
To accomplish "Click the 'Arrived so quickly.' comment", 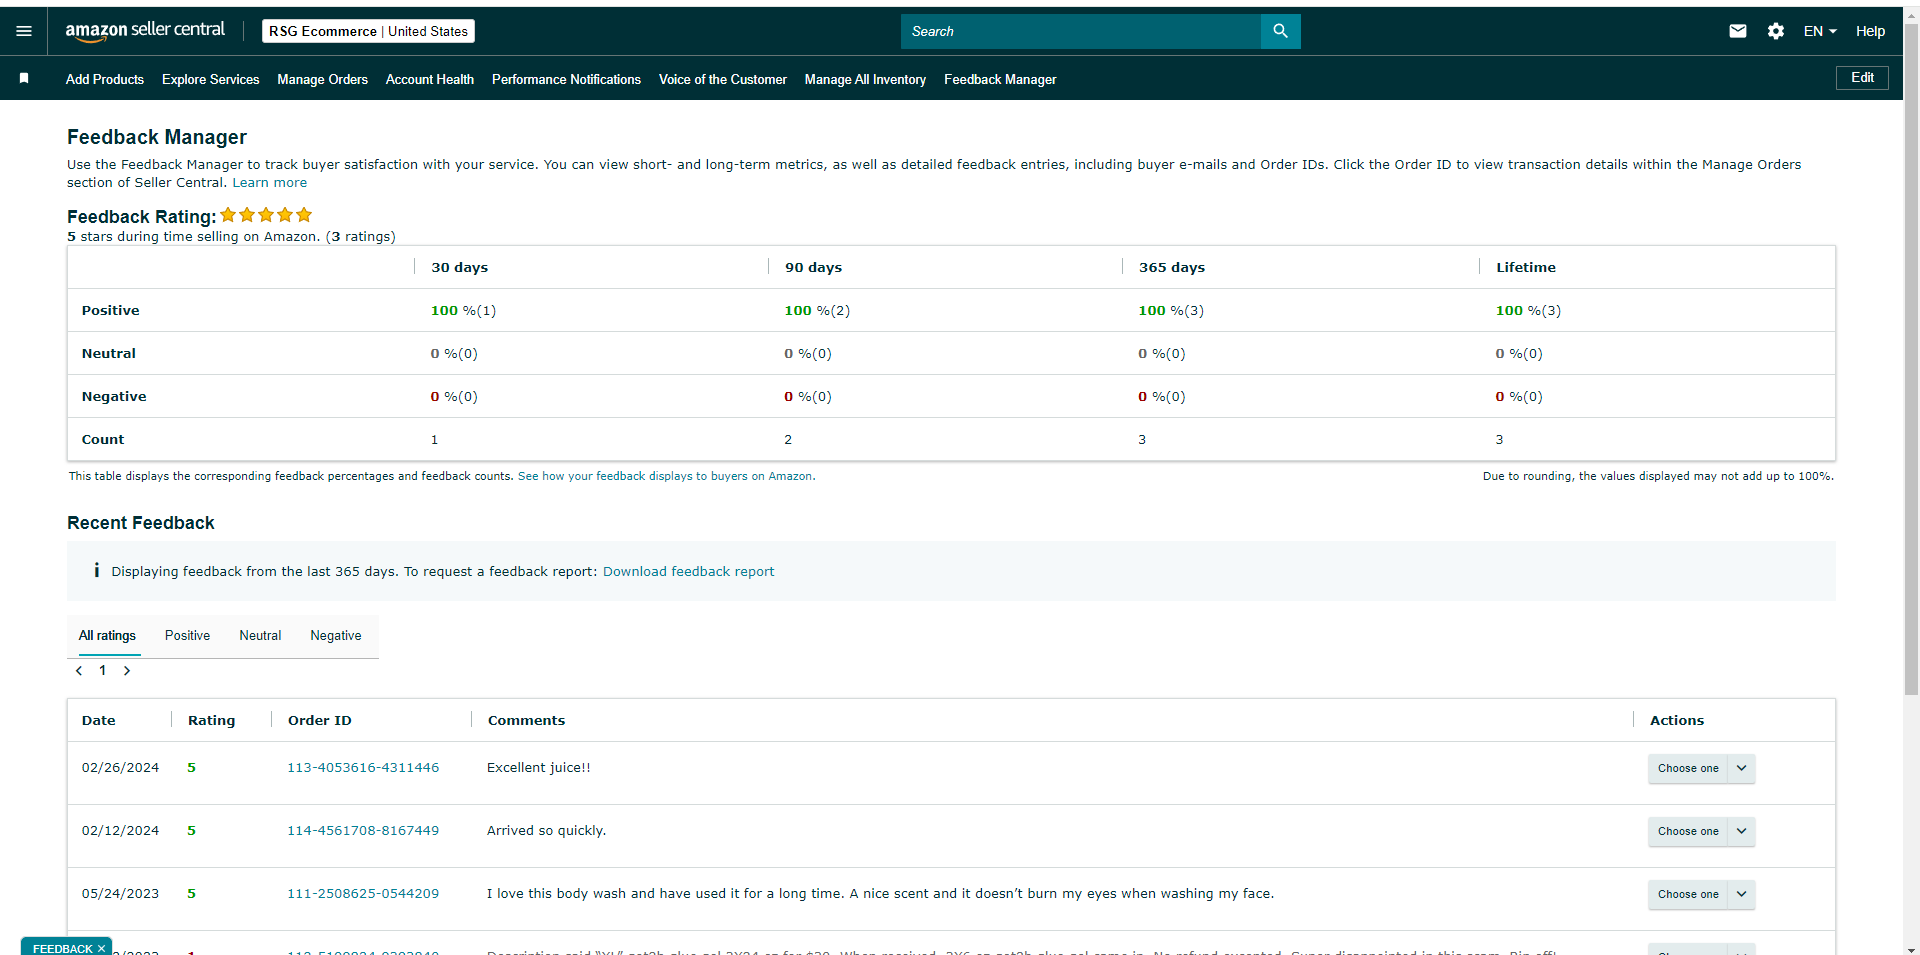I will [547, 831].
